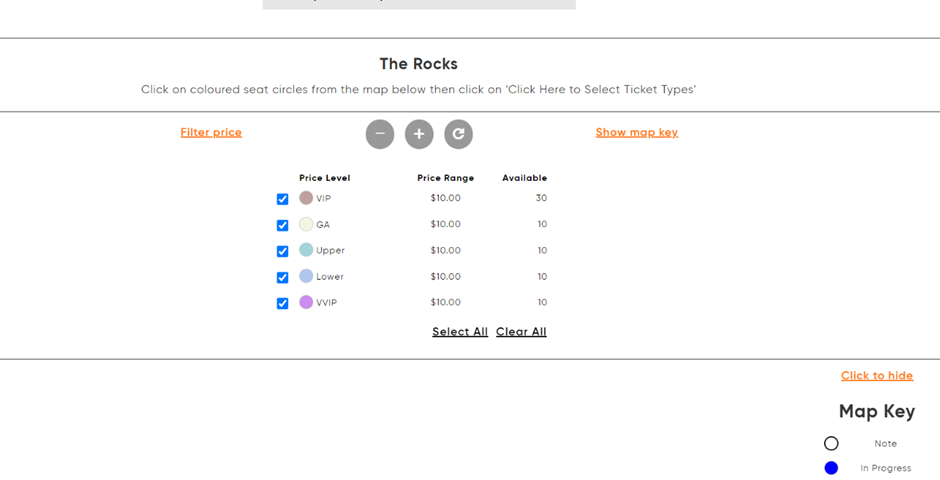Click the Lower colour swatch
The width and height of the screenshot is (940, 480).
(306, 276)
